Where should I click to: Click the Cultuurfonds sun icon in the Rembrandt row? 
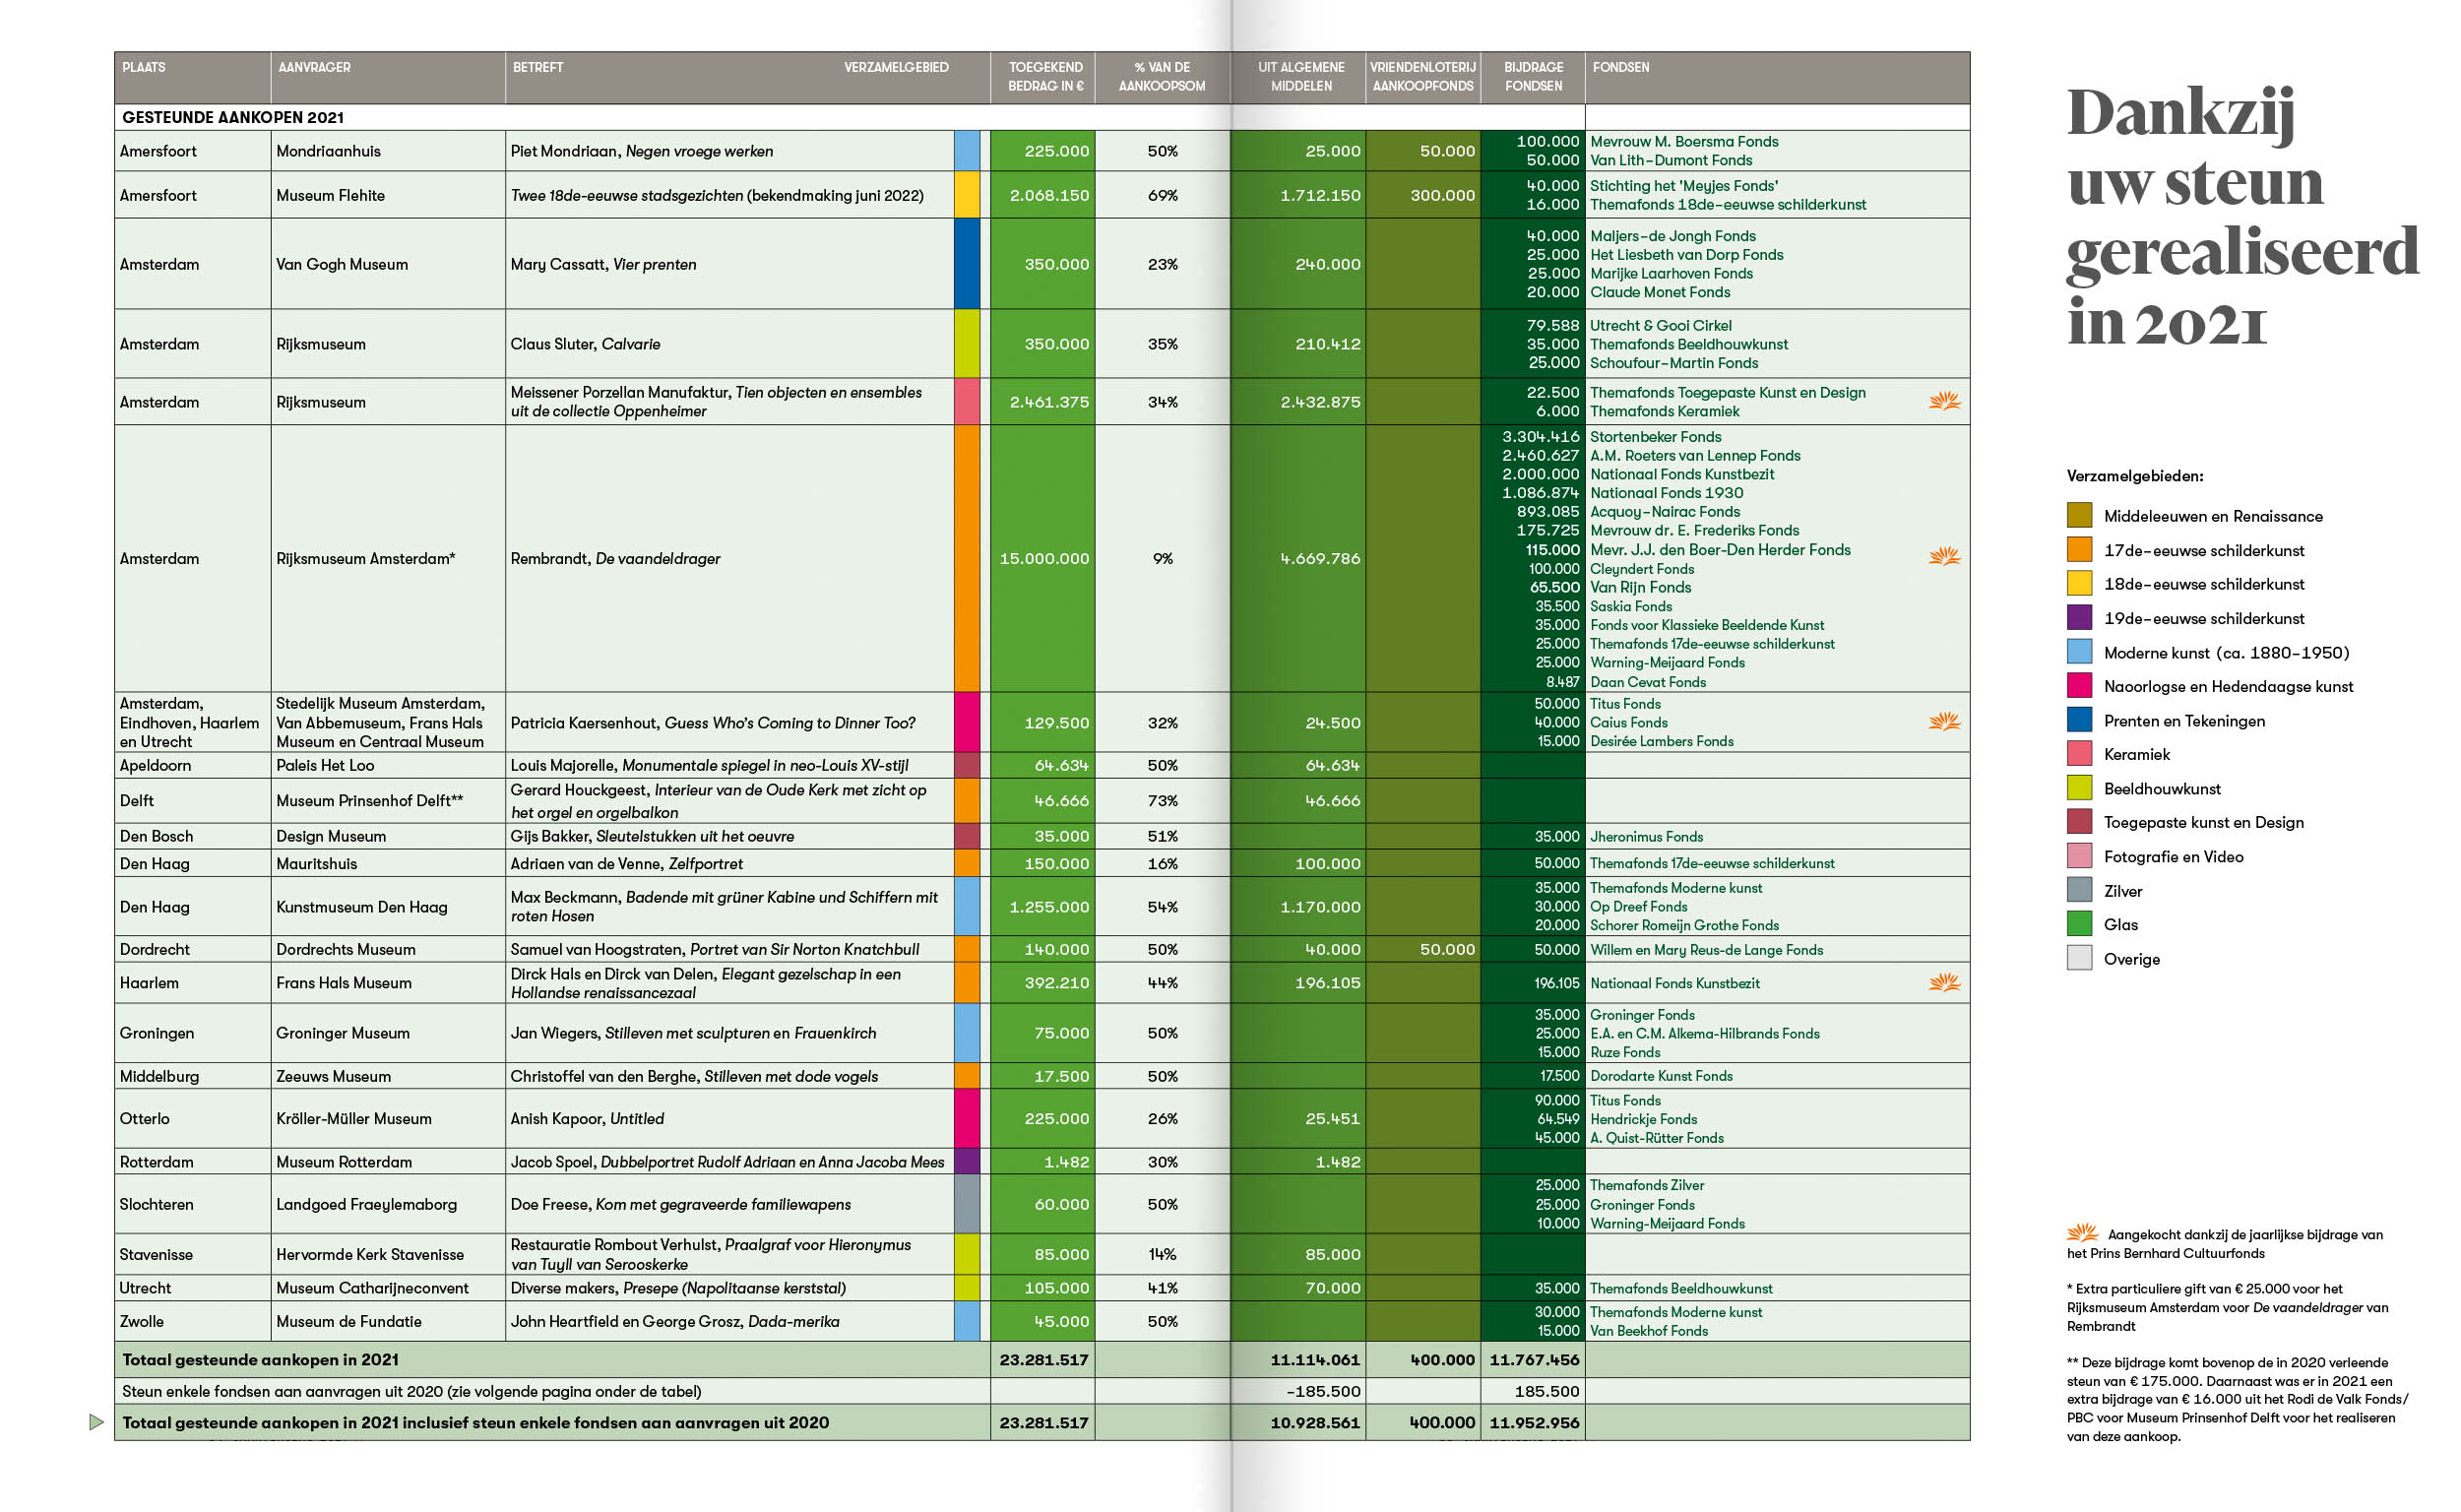point(1943,556)
